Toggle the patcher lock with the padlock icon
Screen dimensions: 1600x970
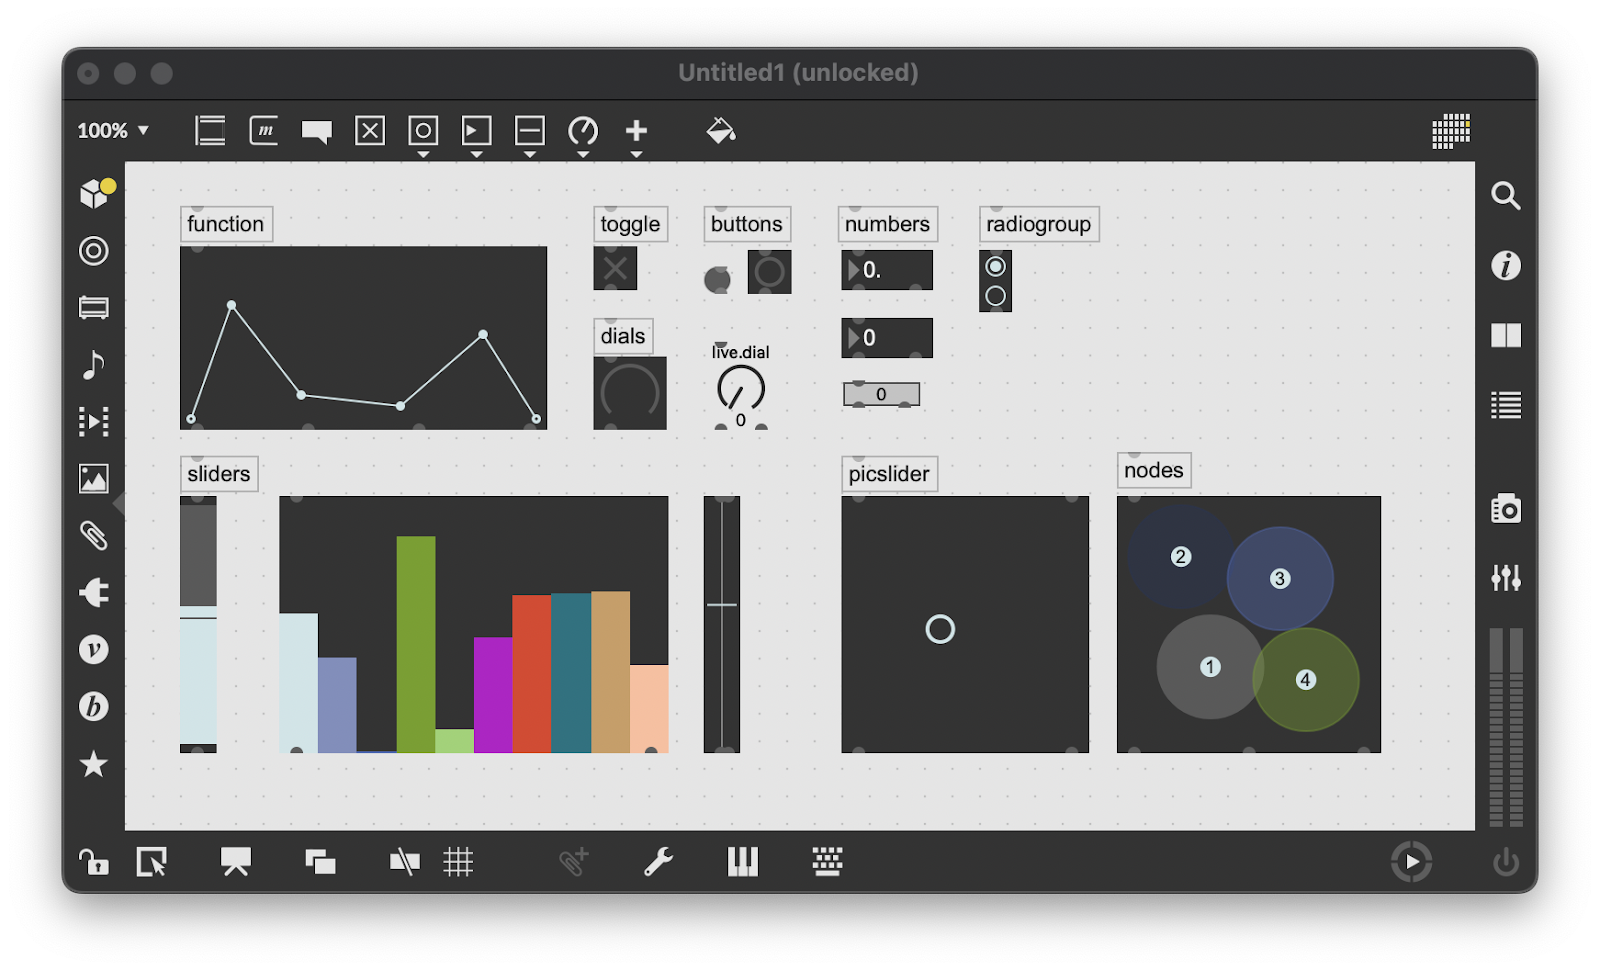coord(93,862)
